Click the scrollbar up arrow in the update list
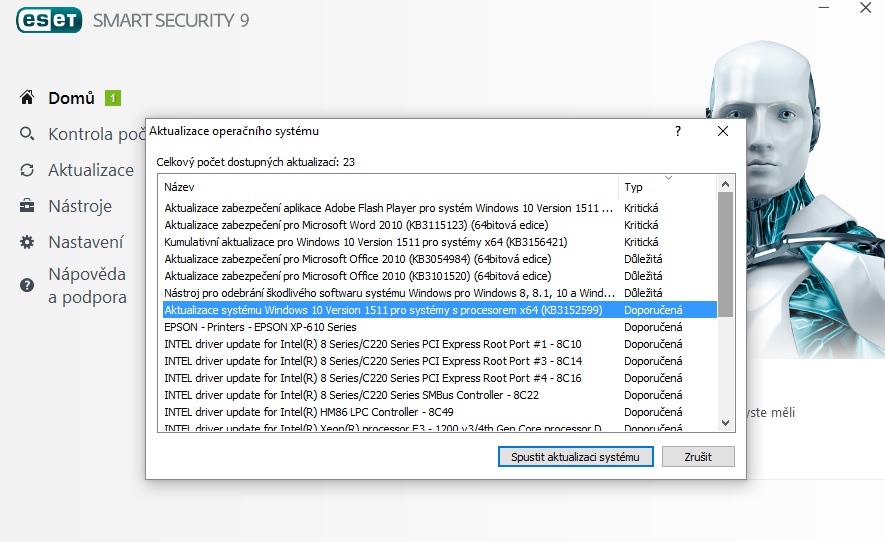This screenshot has width=885, height=542. tap(726, 184)
